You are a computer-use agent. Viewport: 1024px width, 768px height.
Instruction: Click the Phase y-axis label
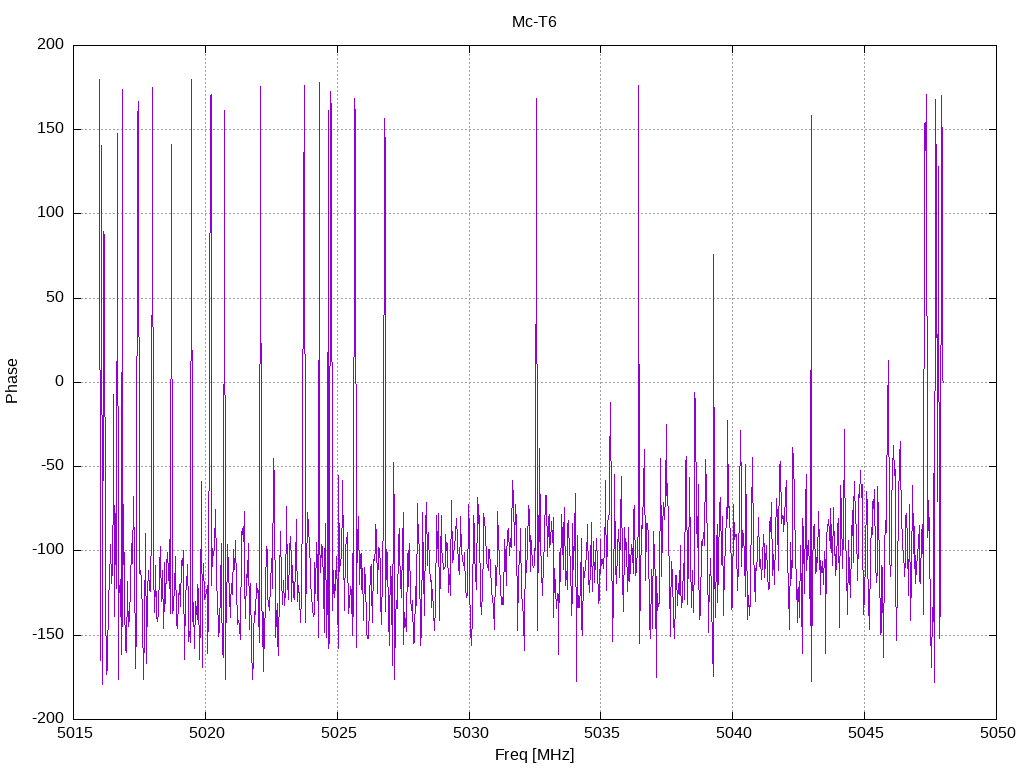coord(12,381)
